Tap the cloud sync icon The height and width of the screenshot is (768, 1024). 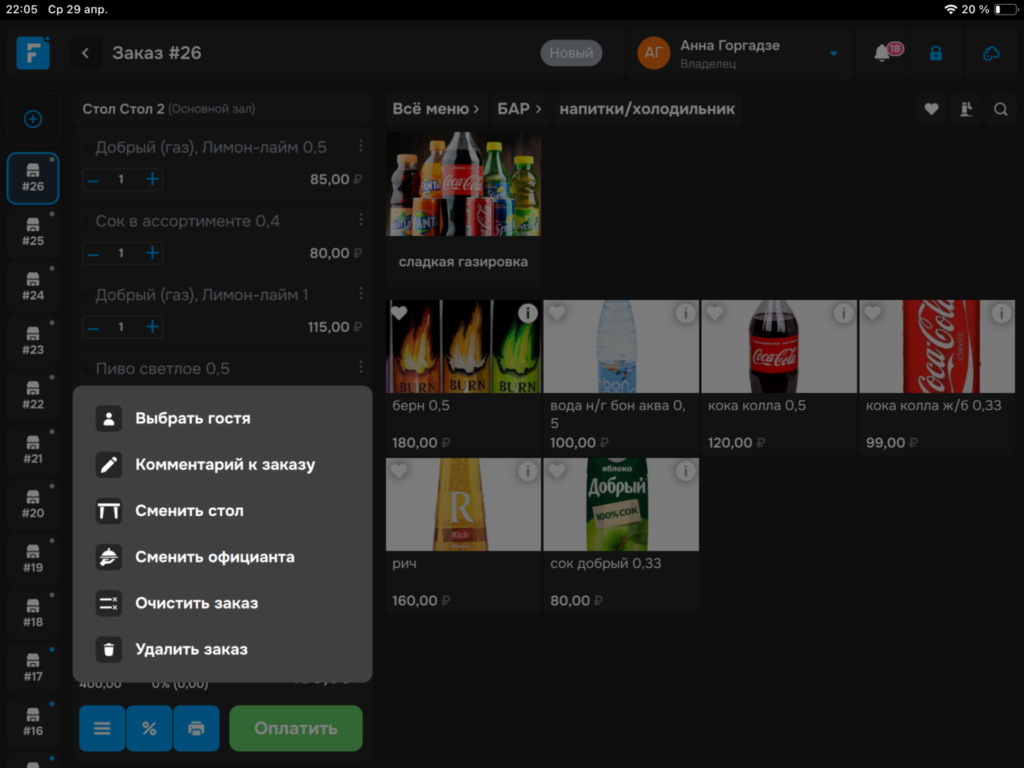(991, 53)
